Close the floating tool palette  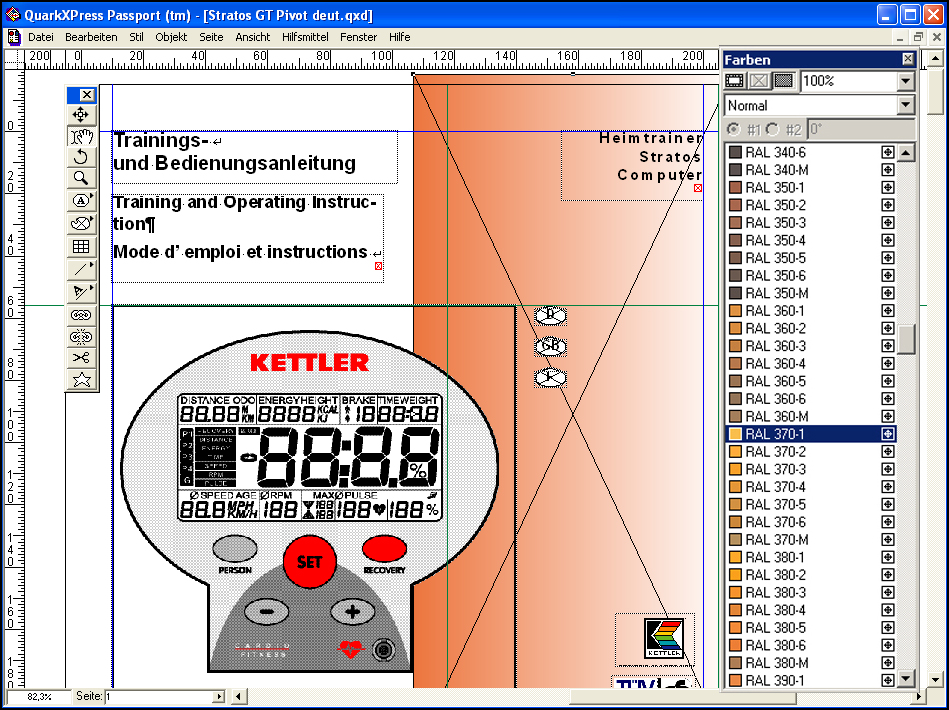point(87,95)
